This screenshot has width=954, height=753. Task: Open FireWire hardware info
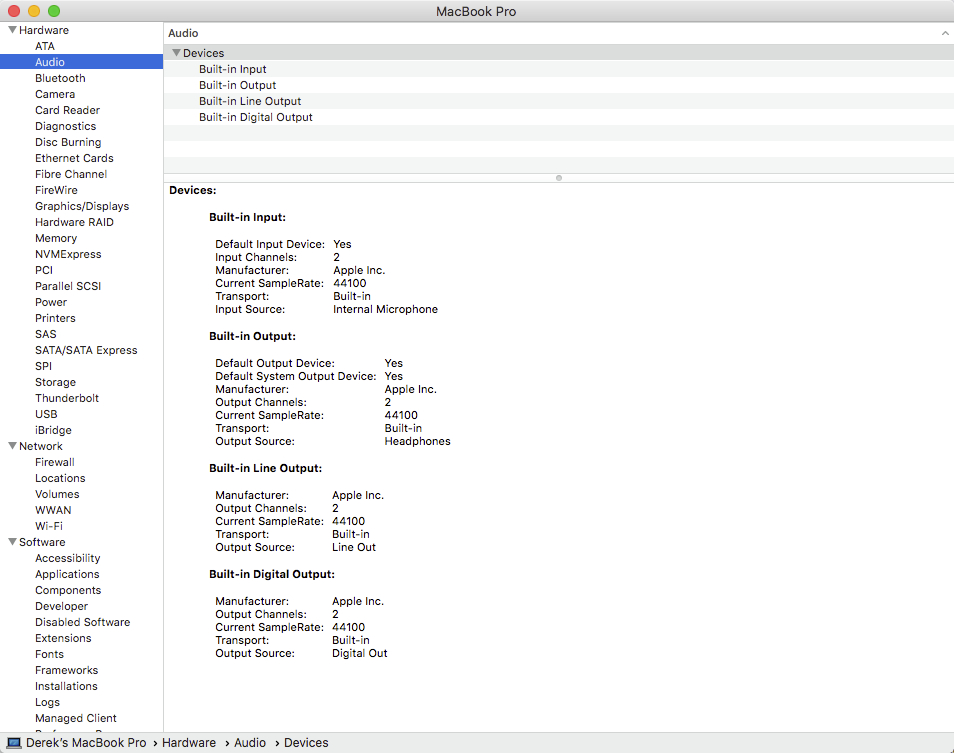(57, 190)
